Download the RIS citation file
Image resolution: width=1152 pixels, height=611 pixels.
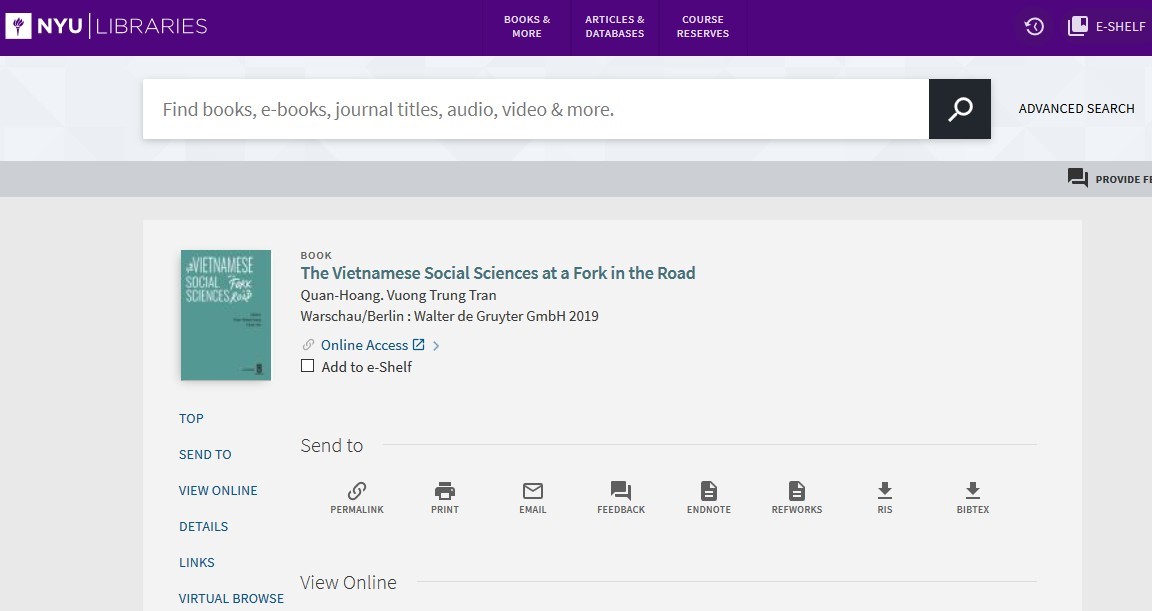point(884,497)
